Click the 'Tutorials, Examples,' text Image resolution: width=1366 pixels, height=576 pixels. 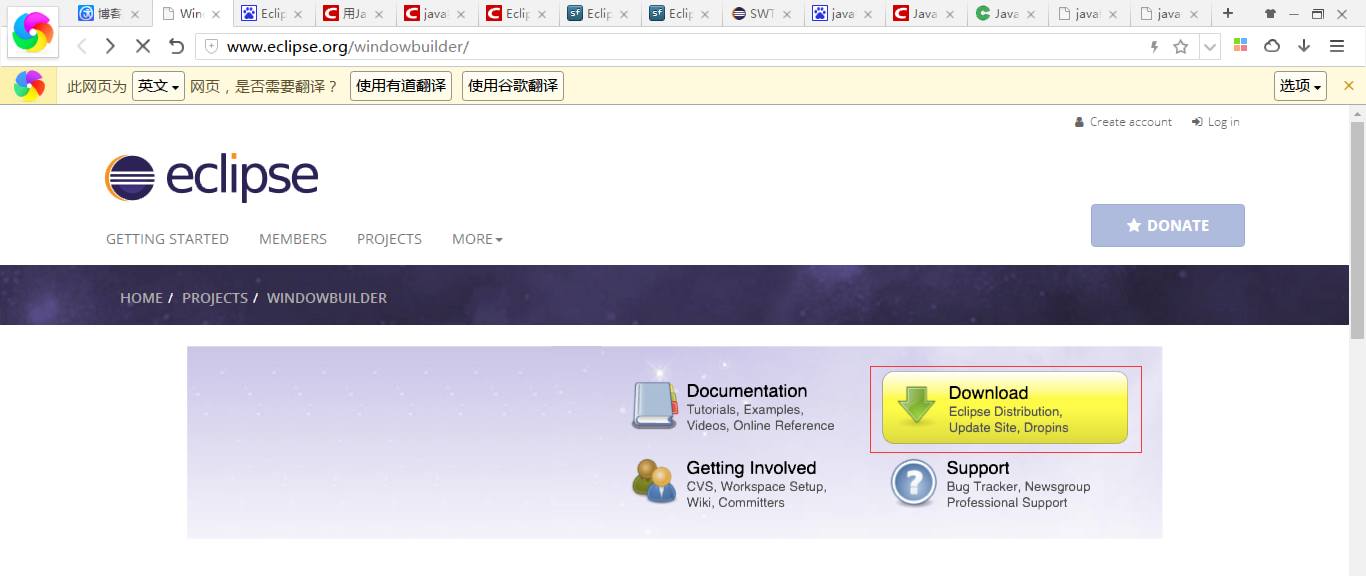[x=744, y=410]
